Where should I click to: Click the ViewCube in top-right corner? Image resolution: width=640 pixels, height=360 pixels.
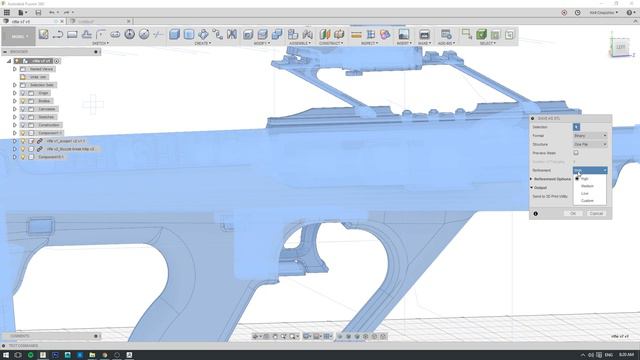tap(620, 47)
